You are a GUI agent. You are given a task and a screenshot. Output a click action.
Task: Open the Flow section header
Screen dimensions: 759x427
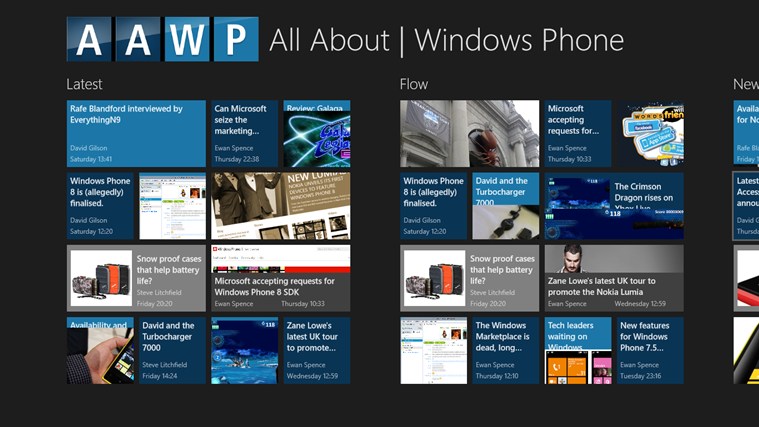coord(414,84)
